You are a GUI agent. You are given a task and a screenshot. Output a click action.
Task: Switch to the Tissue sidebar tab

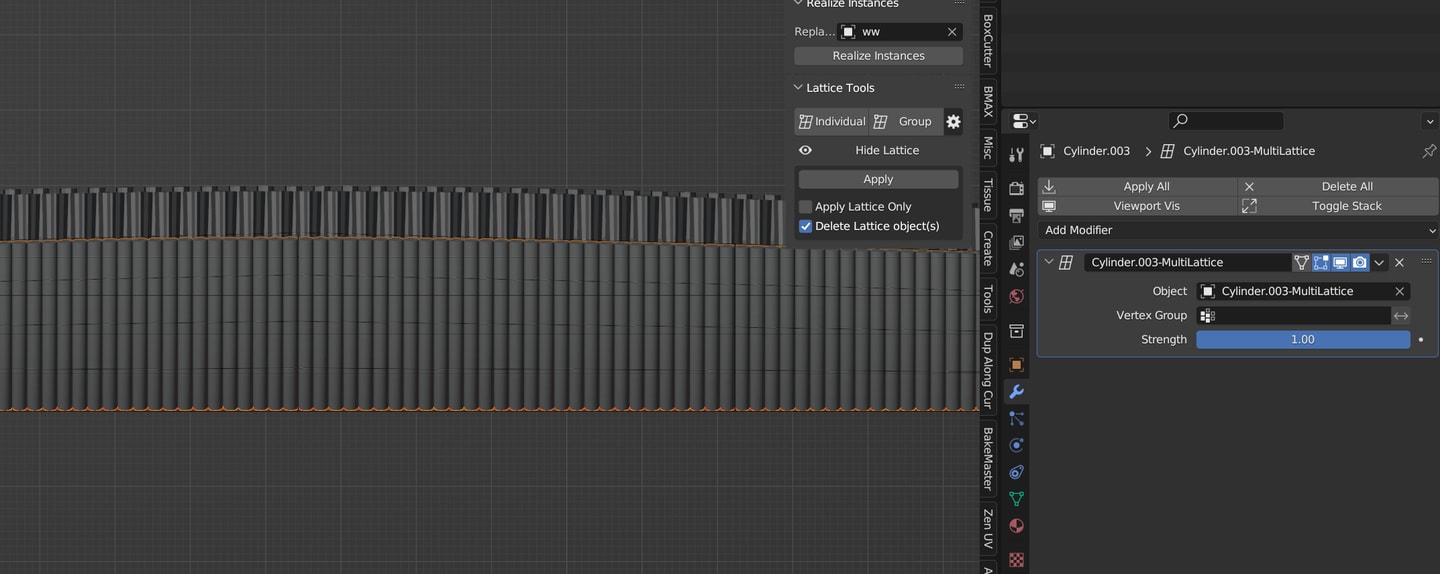coord(988,196)
